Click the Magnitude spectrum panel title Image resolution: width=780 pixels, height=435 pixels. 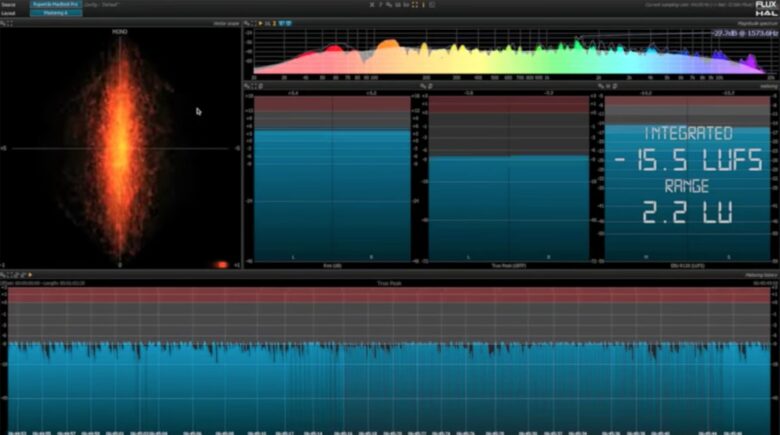click(x=757, y=22)
